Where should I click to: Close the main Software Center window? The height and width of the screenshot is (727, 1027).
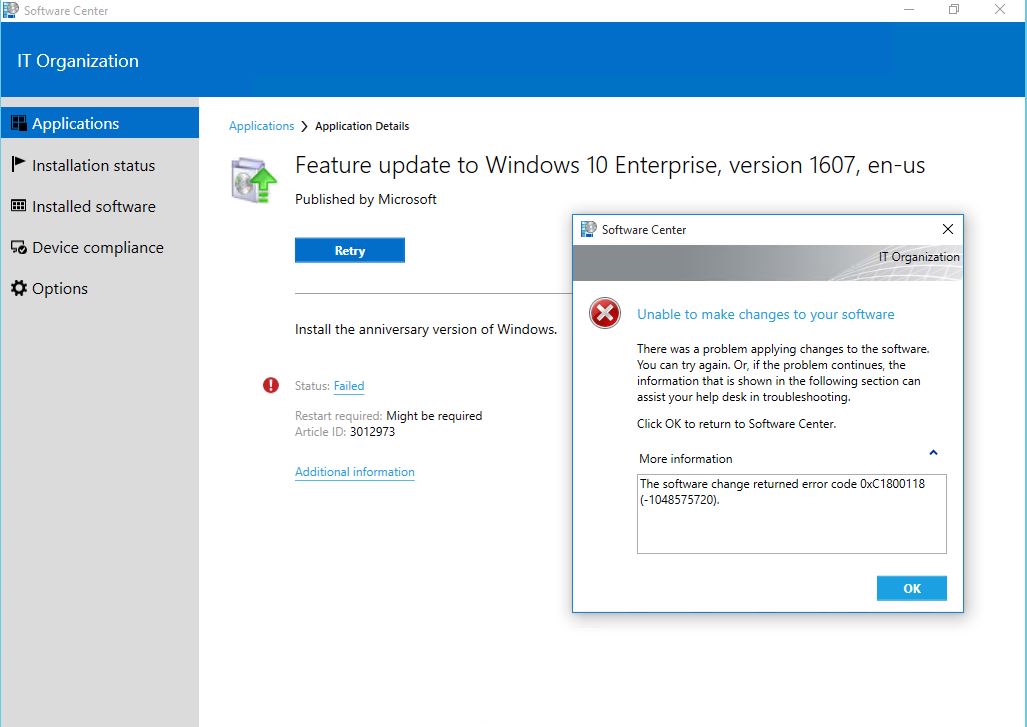pos(999,9)
